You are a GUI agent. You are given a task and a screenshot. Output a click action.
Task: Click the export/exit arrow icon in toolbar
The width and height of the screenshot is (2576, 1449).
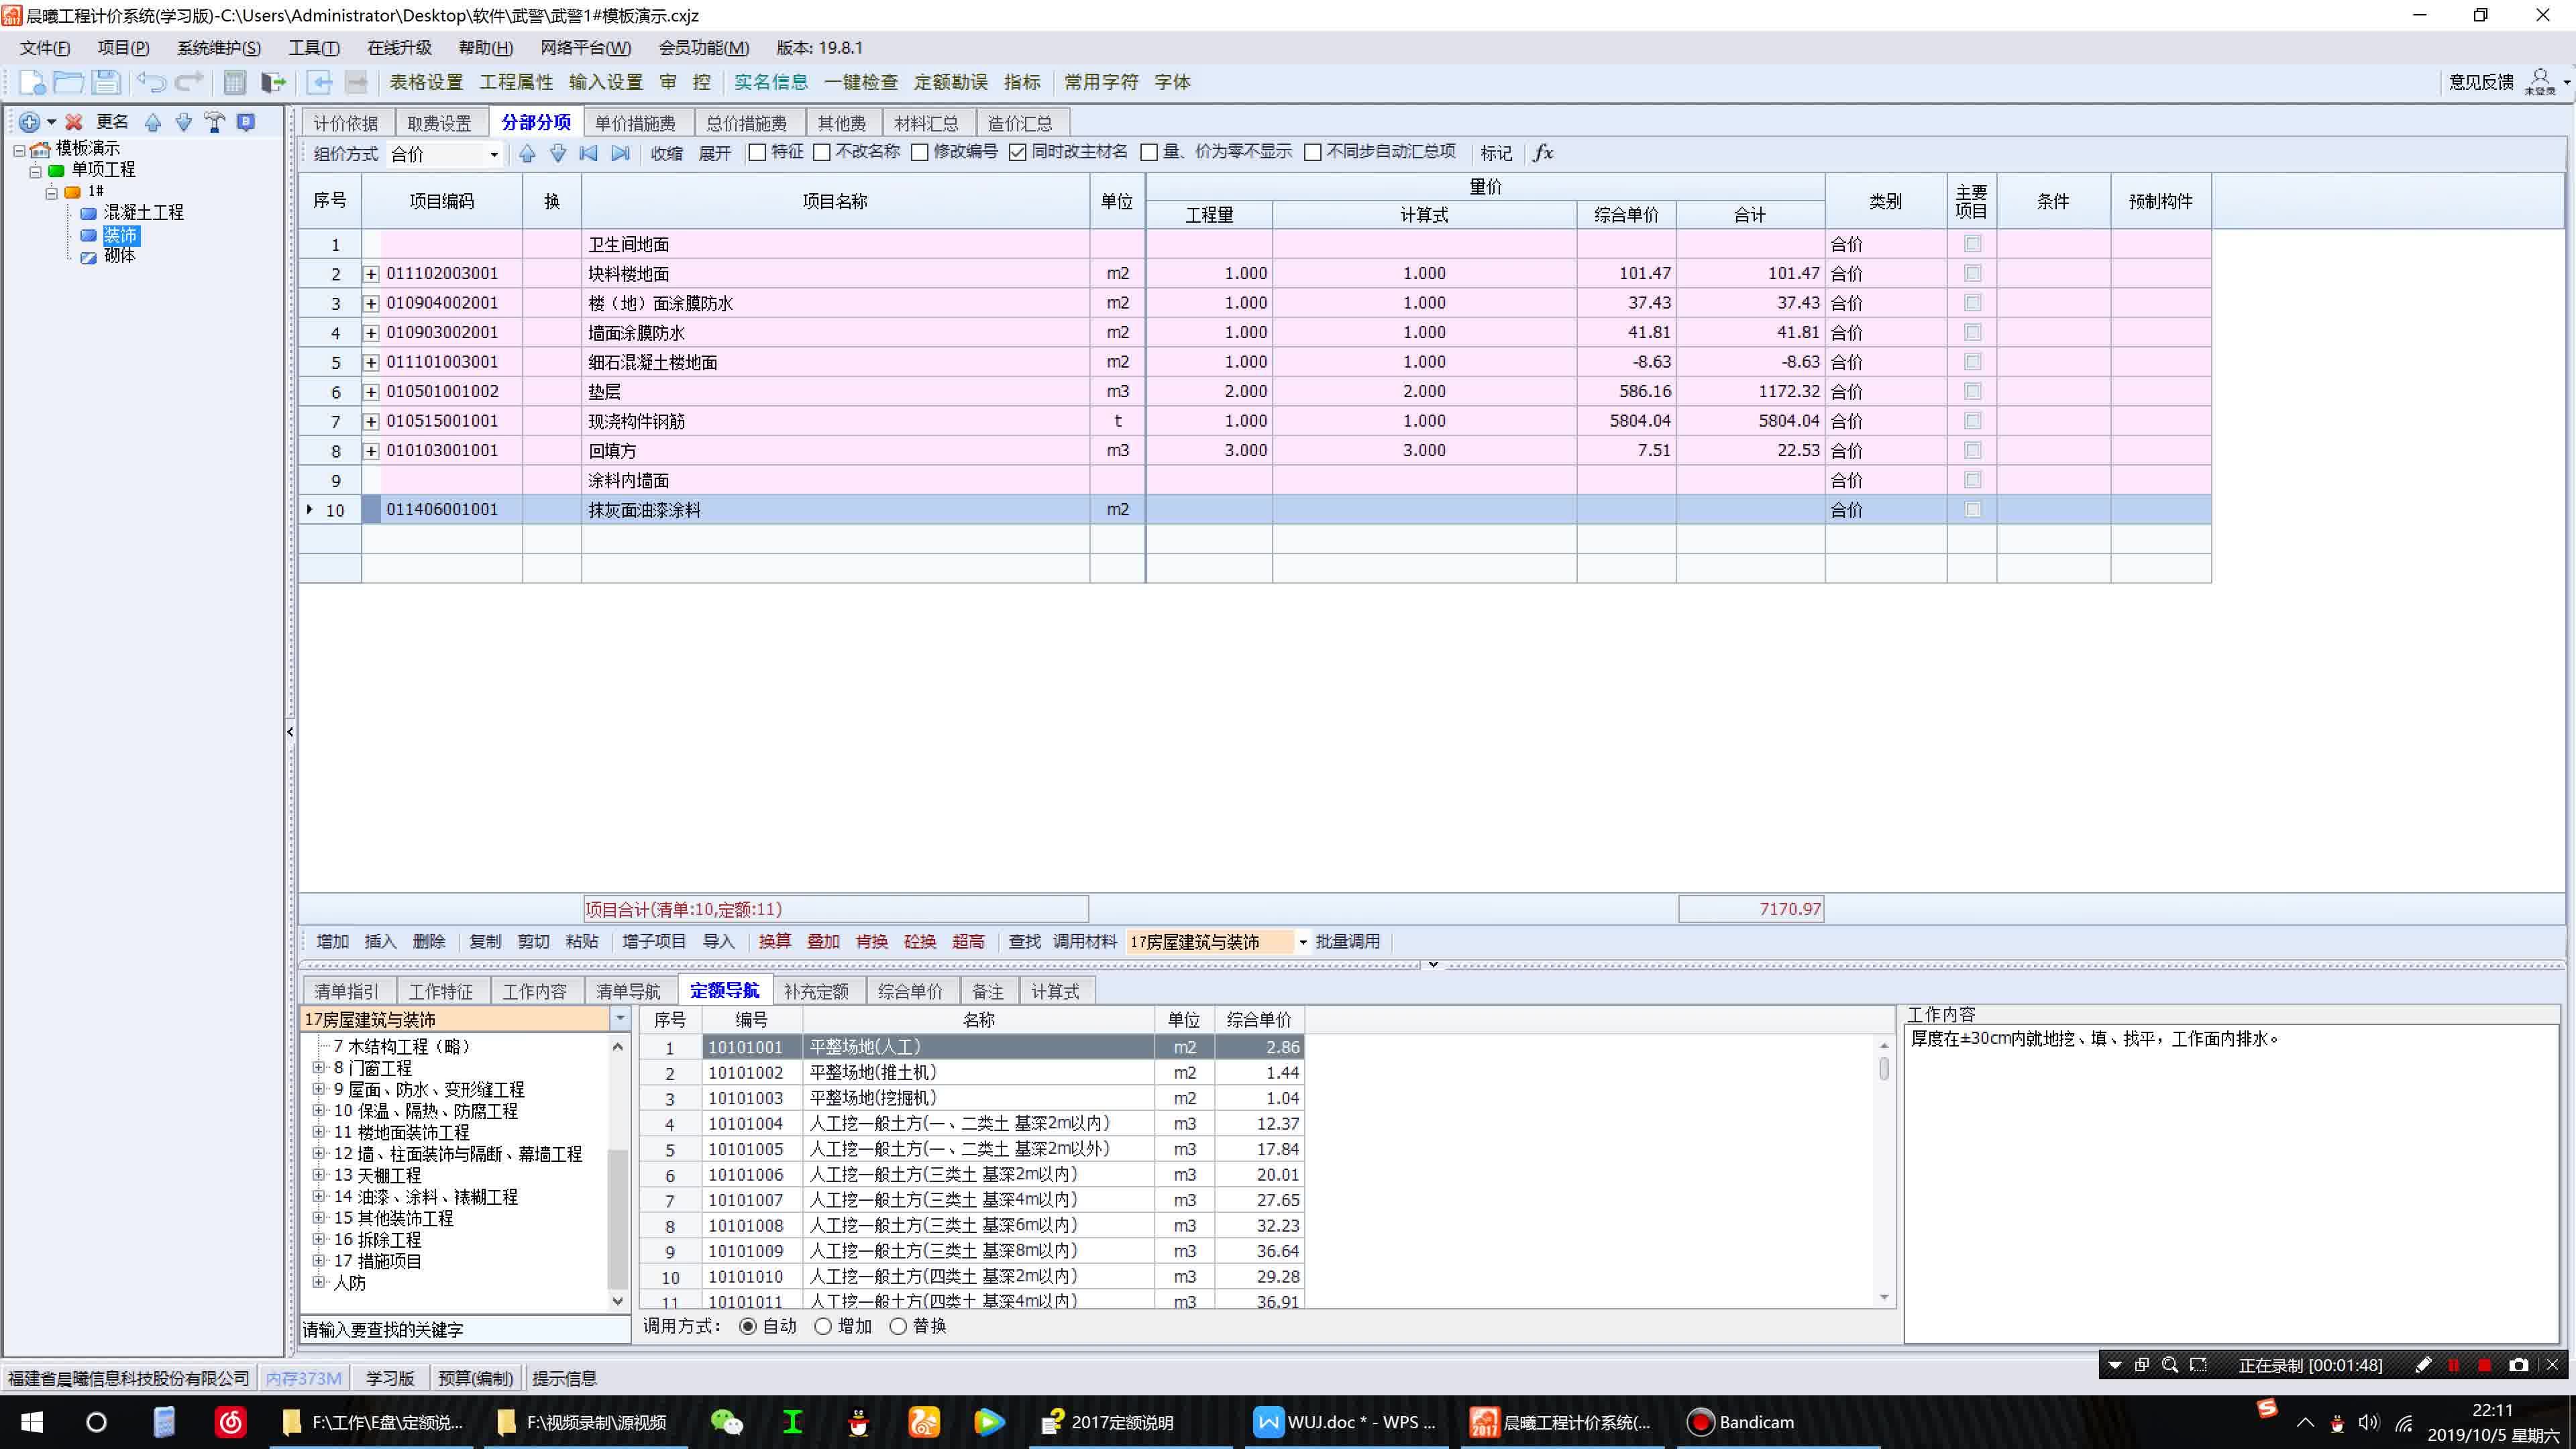click(273, 82)
